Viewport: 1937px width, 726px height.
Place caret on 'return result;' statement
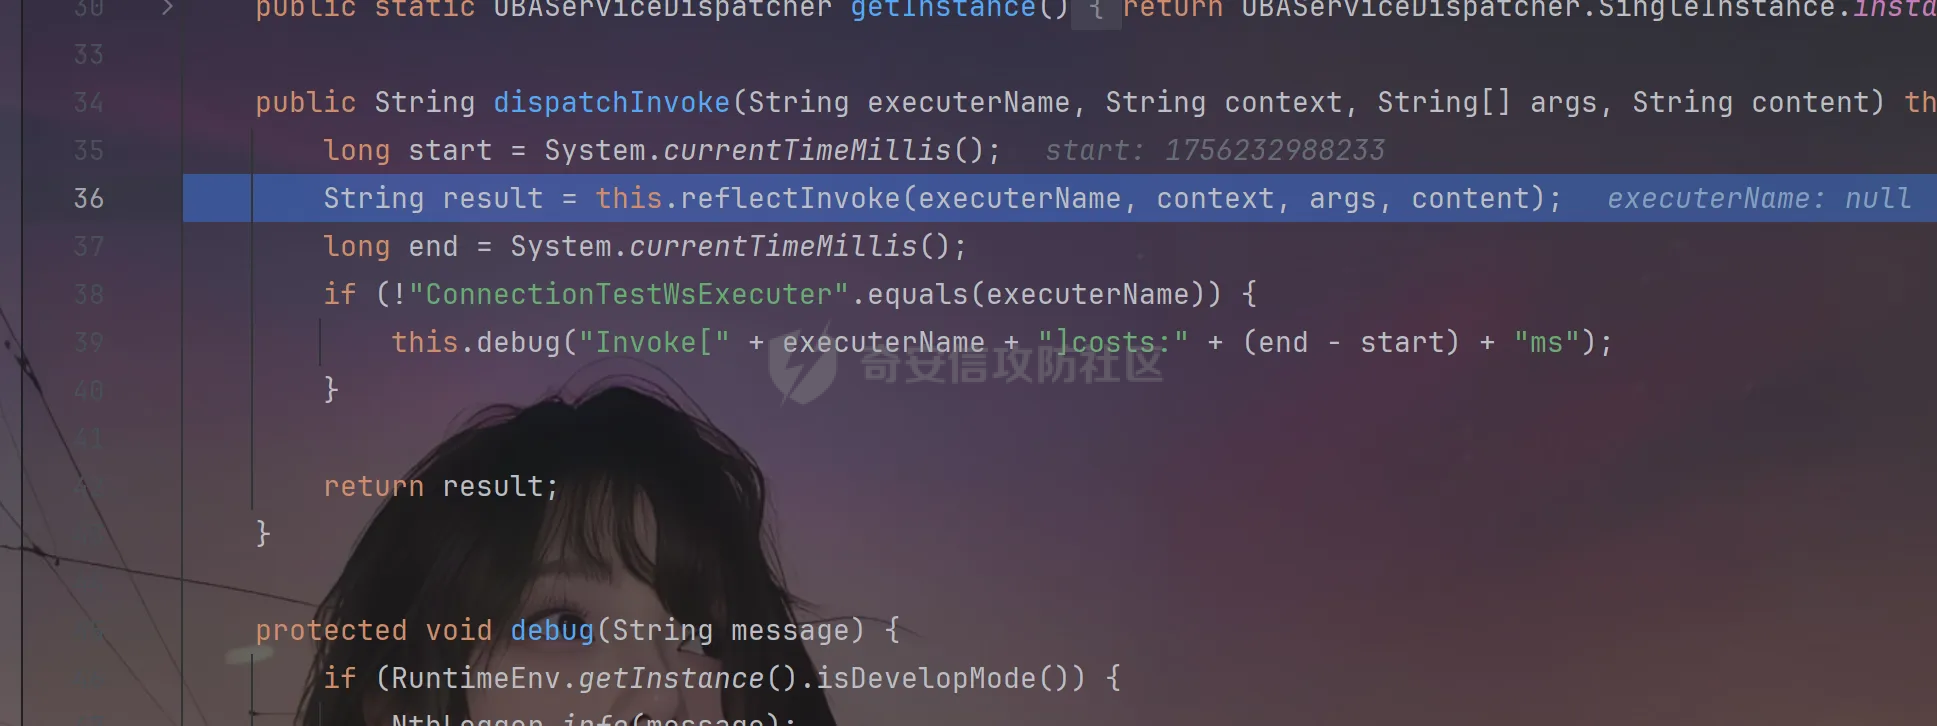coord(440,486)
